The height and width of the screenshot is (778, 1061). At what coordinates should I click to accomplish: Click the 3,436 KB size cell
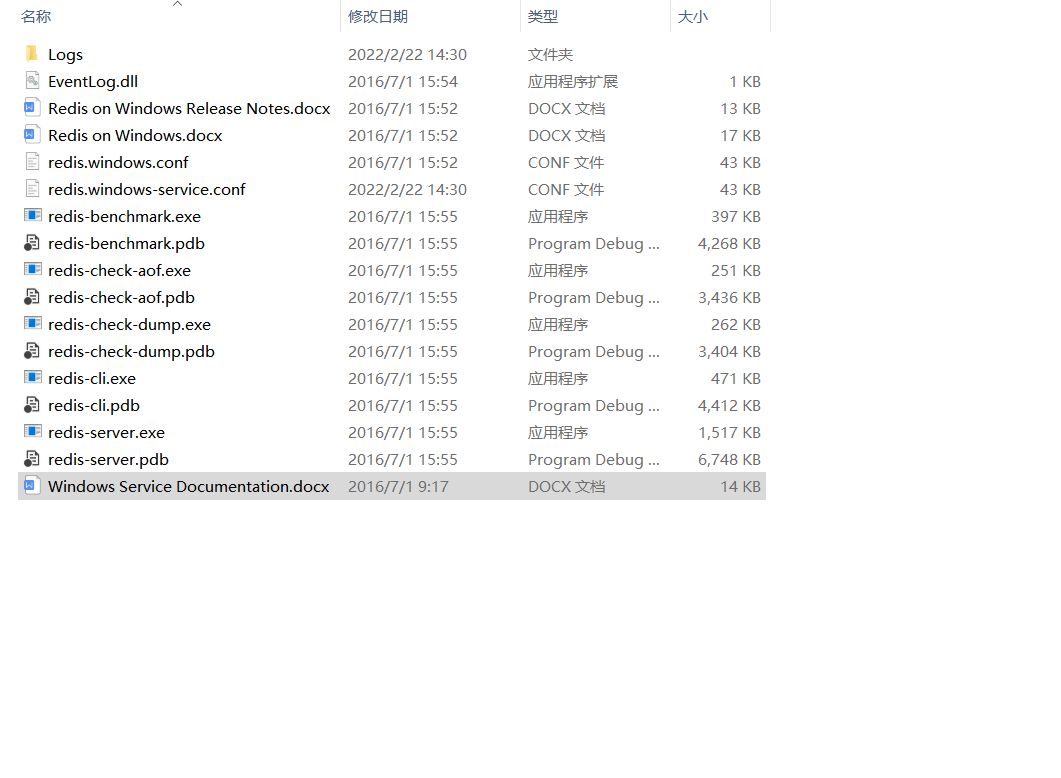[x=729, y=298]
